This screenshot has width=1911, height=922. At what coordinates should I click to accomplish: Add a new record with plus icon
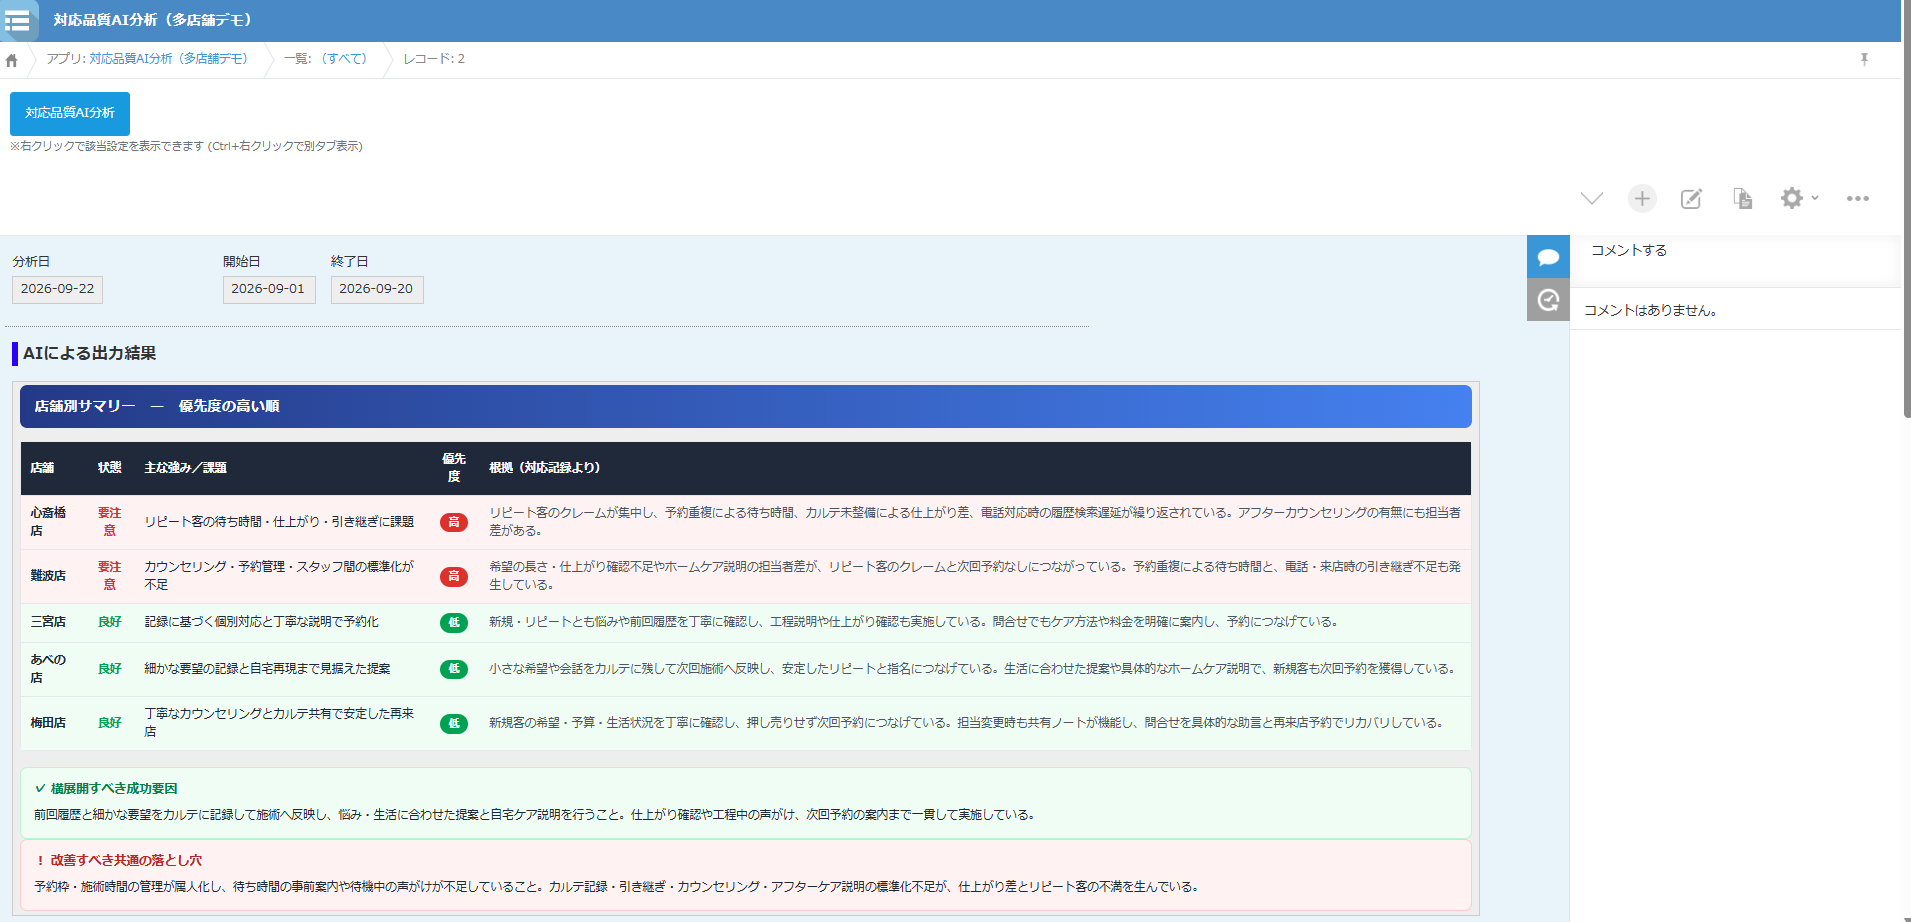1642,198
